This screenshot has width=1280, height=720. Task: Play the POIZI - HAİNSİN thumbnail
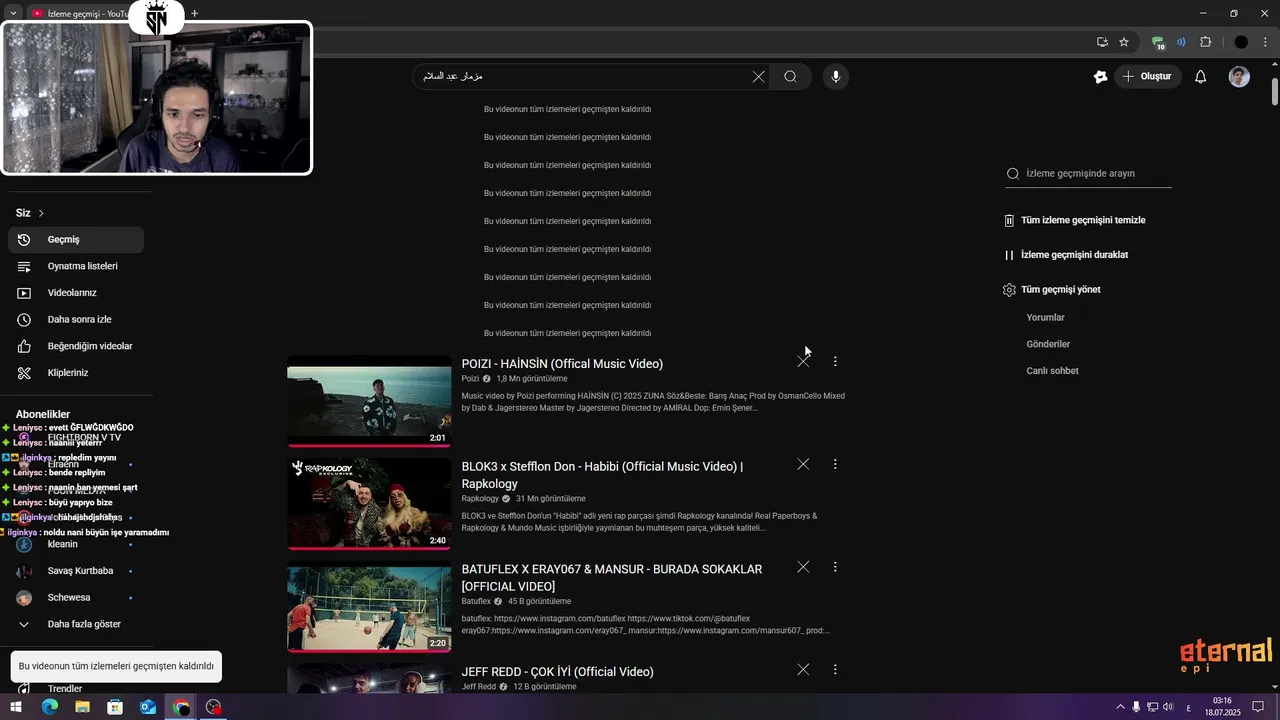(369, 402)
